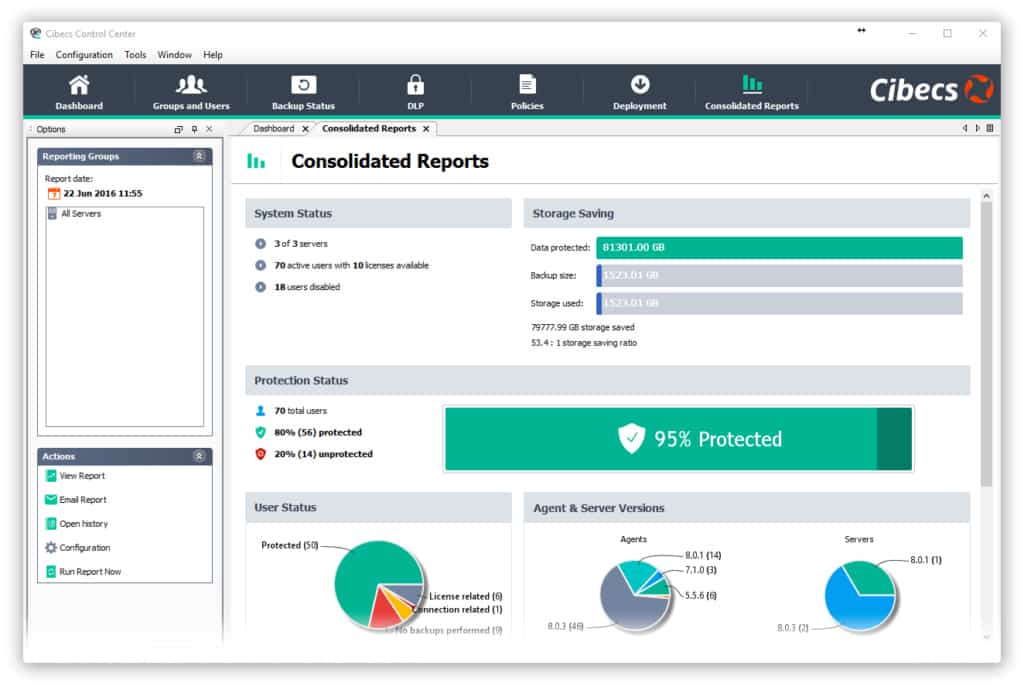This screenshot has height=690, width=1024.
Task: Show the tab list dropdown
Action: 990,129
